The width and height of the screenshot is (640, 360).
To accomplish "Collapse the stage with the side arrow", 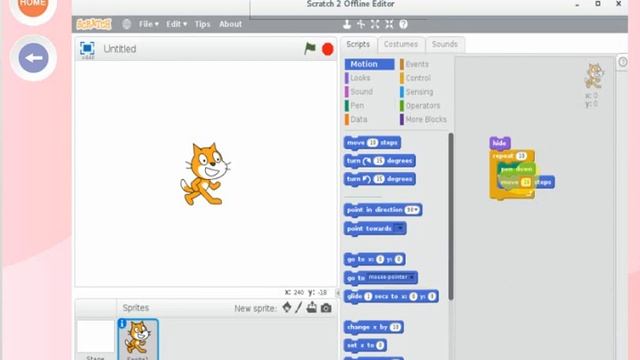I will point(338,293).
